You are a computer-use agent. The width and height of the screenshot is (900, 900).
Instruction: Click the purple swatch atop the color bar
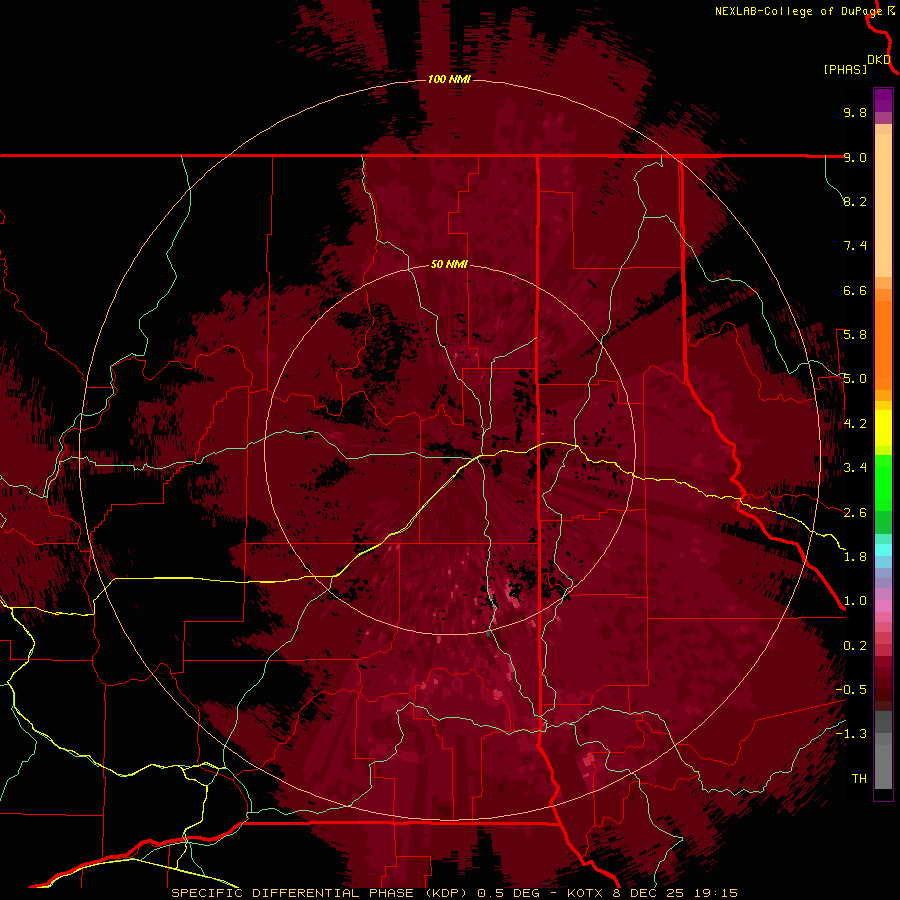click(883, 100)
